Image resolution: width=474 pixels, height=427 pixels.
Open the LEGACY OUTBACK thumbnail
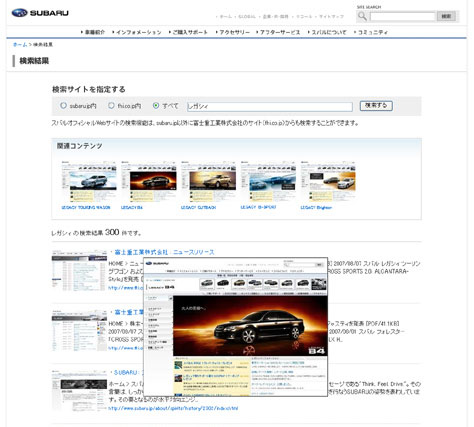pyautogui.click(x=208, y=181)
